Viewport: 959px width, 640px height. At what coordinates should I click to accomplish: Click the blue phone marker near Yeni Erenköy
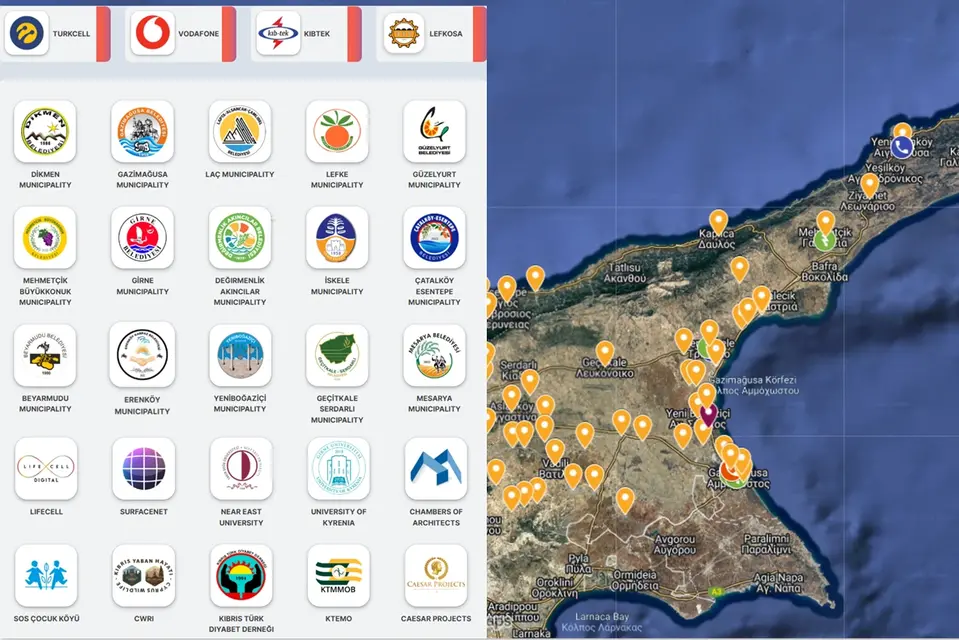(x=902, y=147)
